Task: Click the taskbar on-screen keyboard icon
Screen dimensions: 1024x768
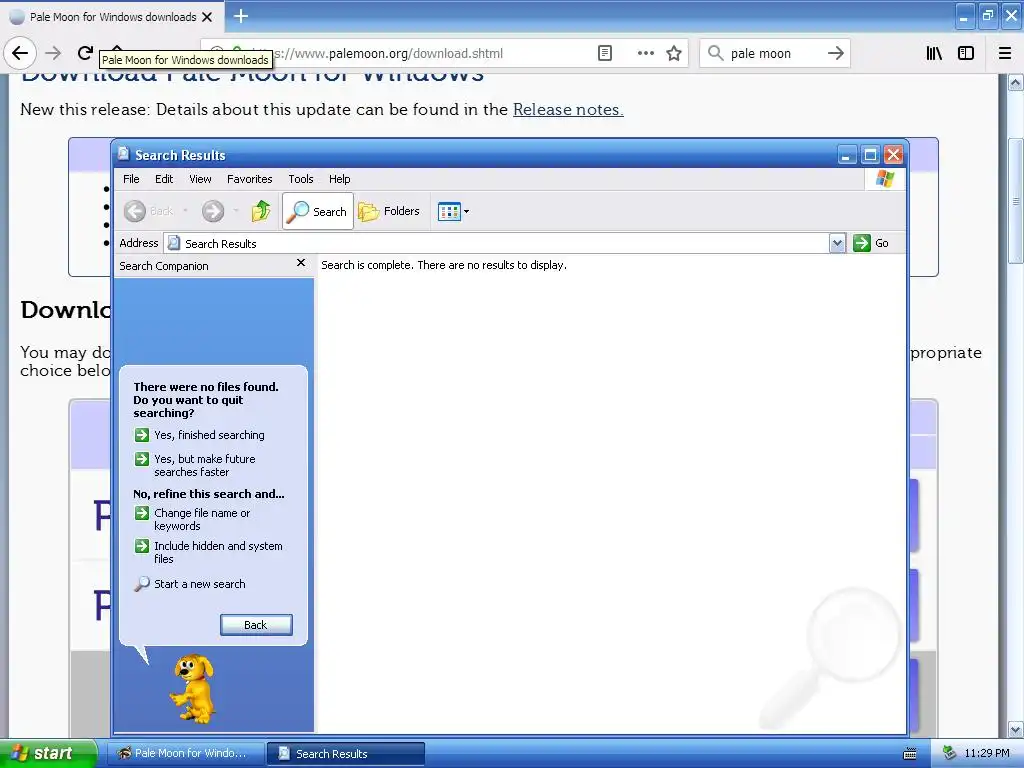Action: pyautogui.click(x=909, y=754)
